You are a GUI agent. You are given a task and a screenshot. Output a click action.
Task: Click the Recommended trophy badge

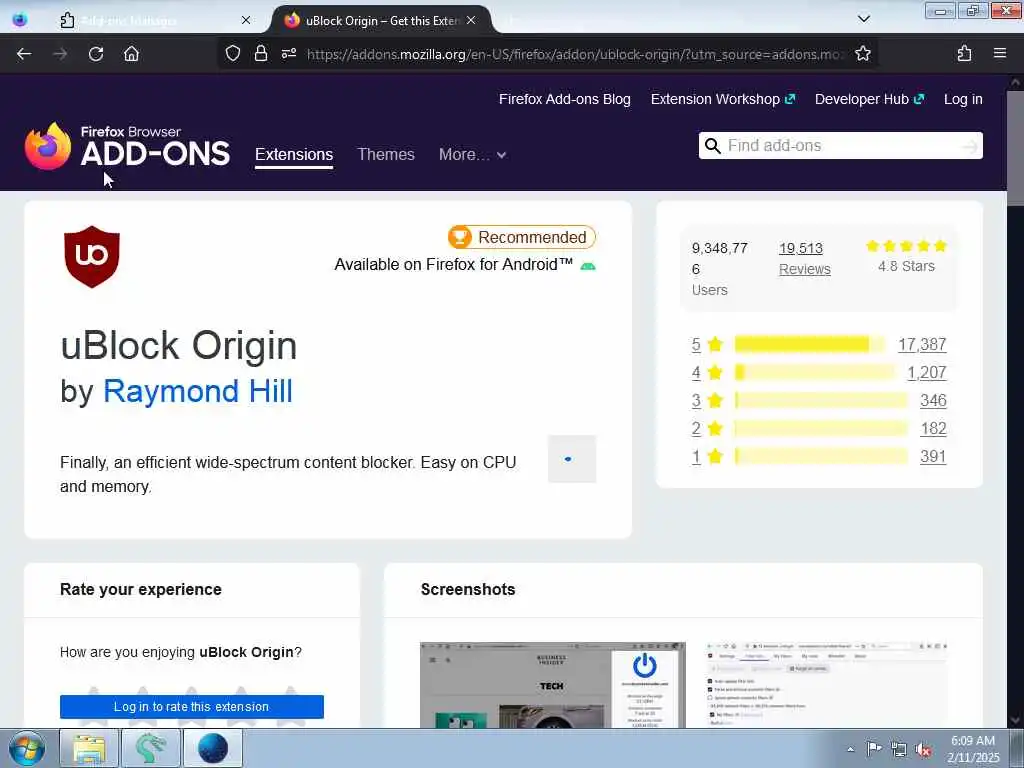tap(521, 237)
